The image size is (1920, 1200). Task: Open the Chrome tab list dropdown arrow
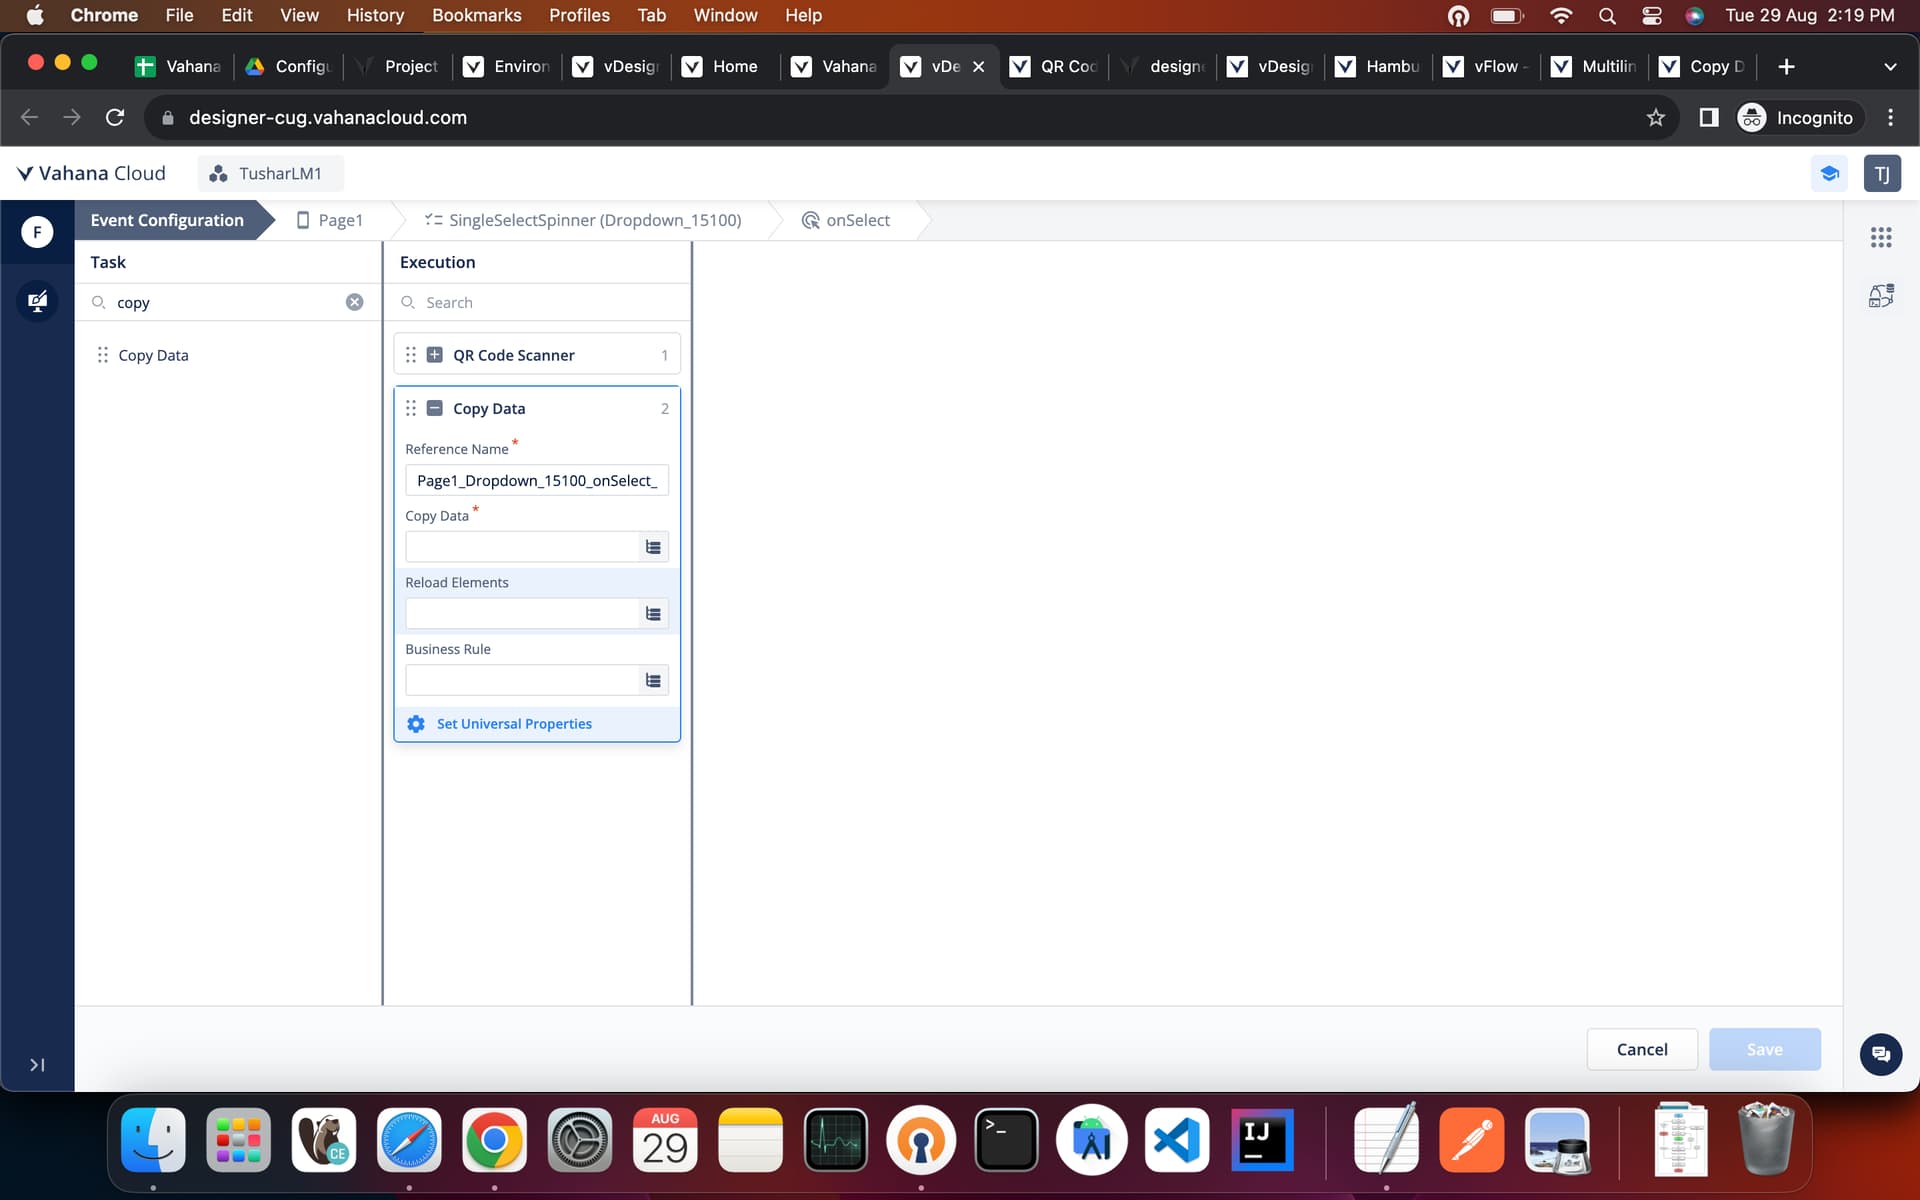click(x=1890, y=66)
